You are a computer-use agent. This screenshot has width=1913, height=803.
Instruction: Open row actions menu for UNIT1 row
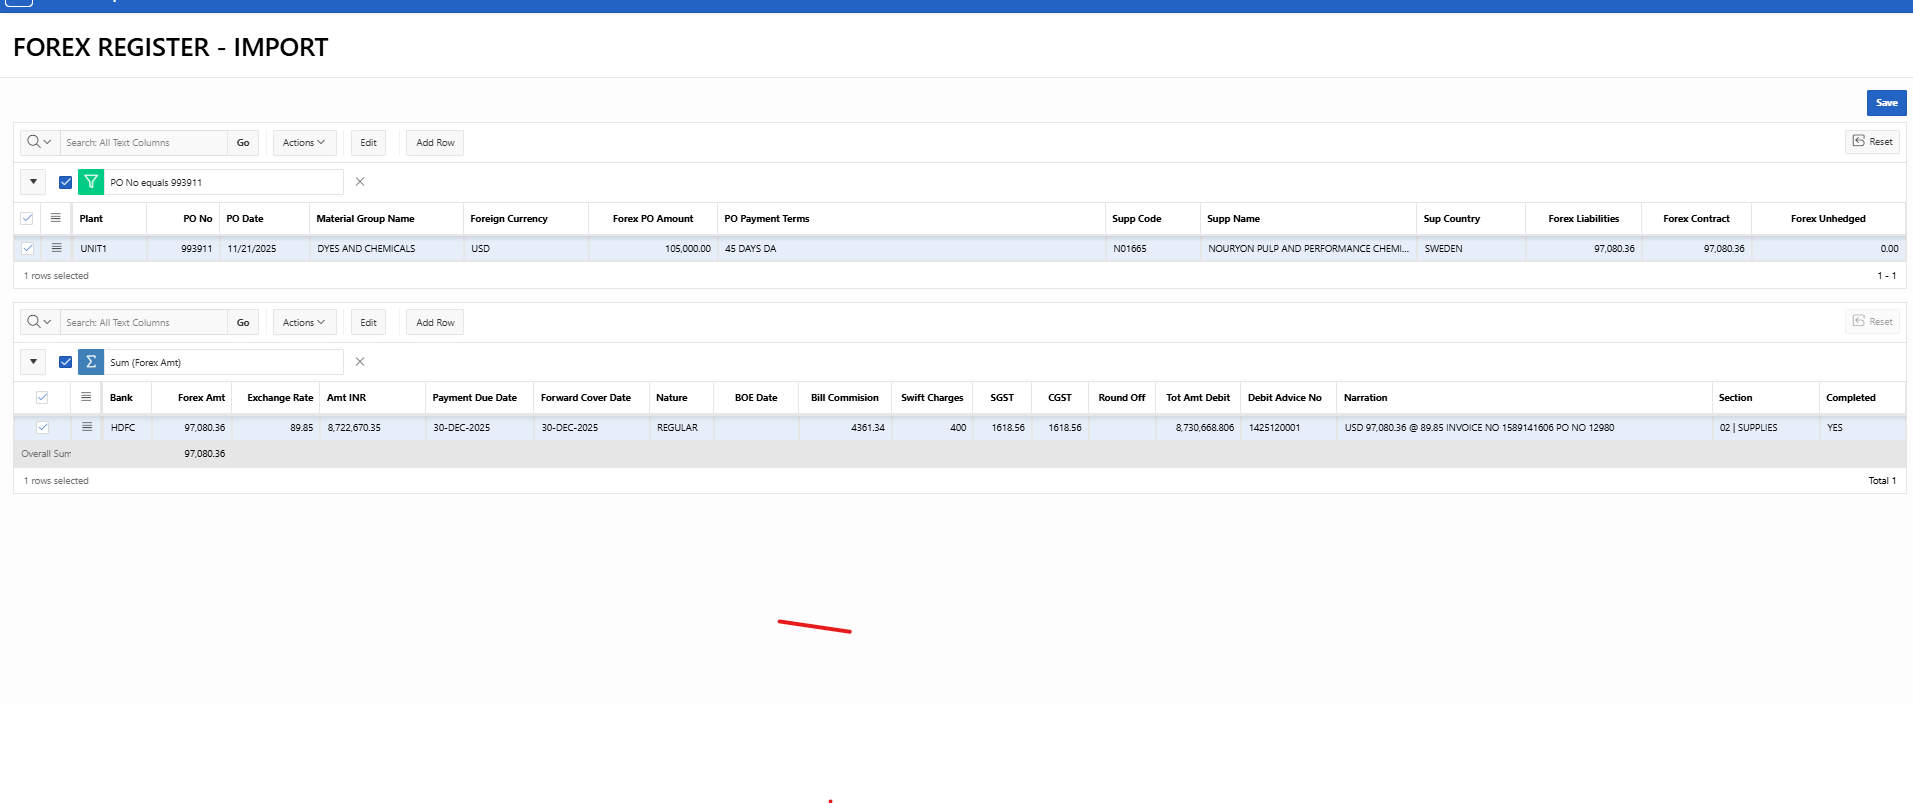click(56, 248)
